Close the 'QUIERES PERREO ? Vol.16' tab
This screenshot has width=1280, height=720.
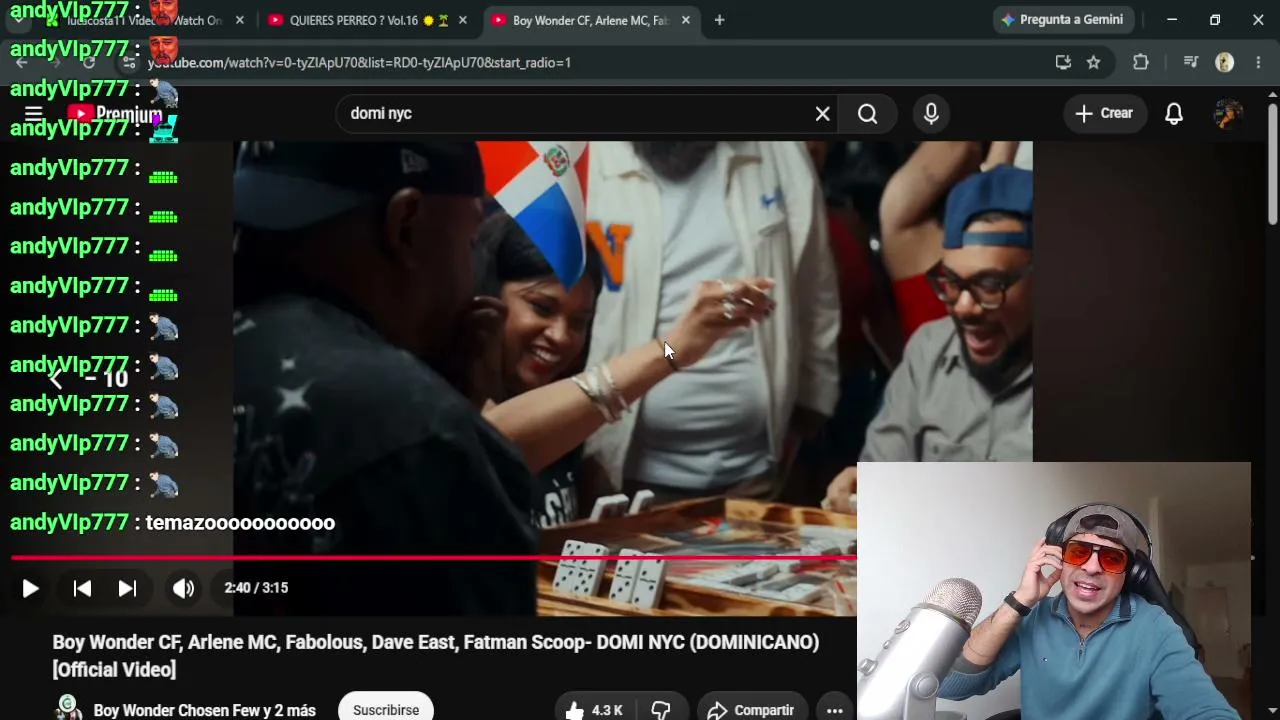(463, 20)
